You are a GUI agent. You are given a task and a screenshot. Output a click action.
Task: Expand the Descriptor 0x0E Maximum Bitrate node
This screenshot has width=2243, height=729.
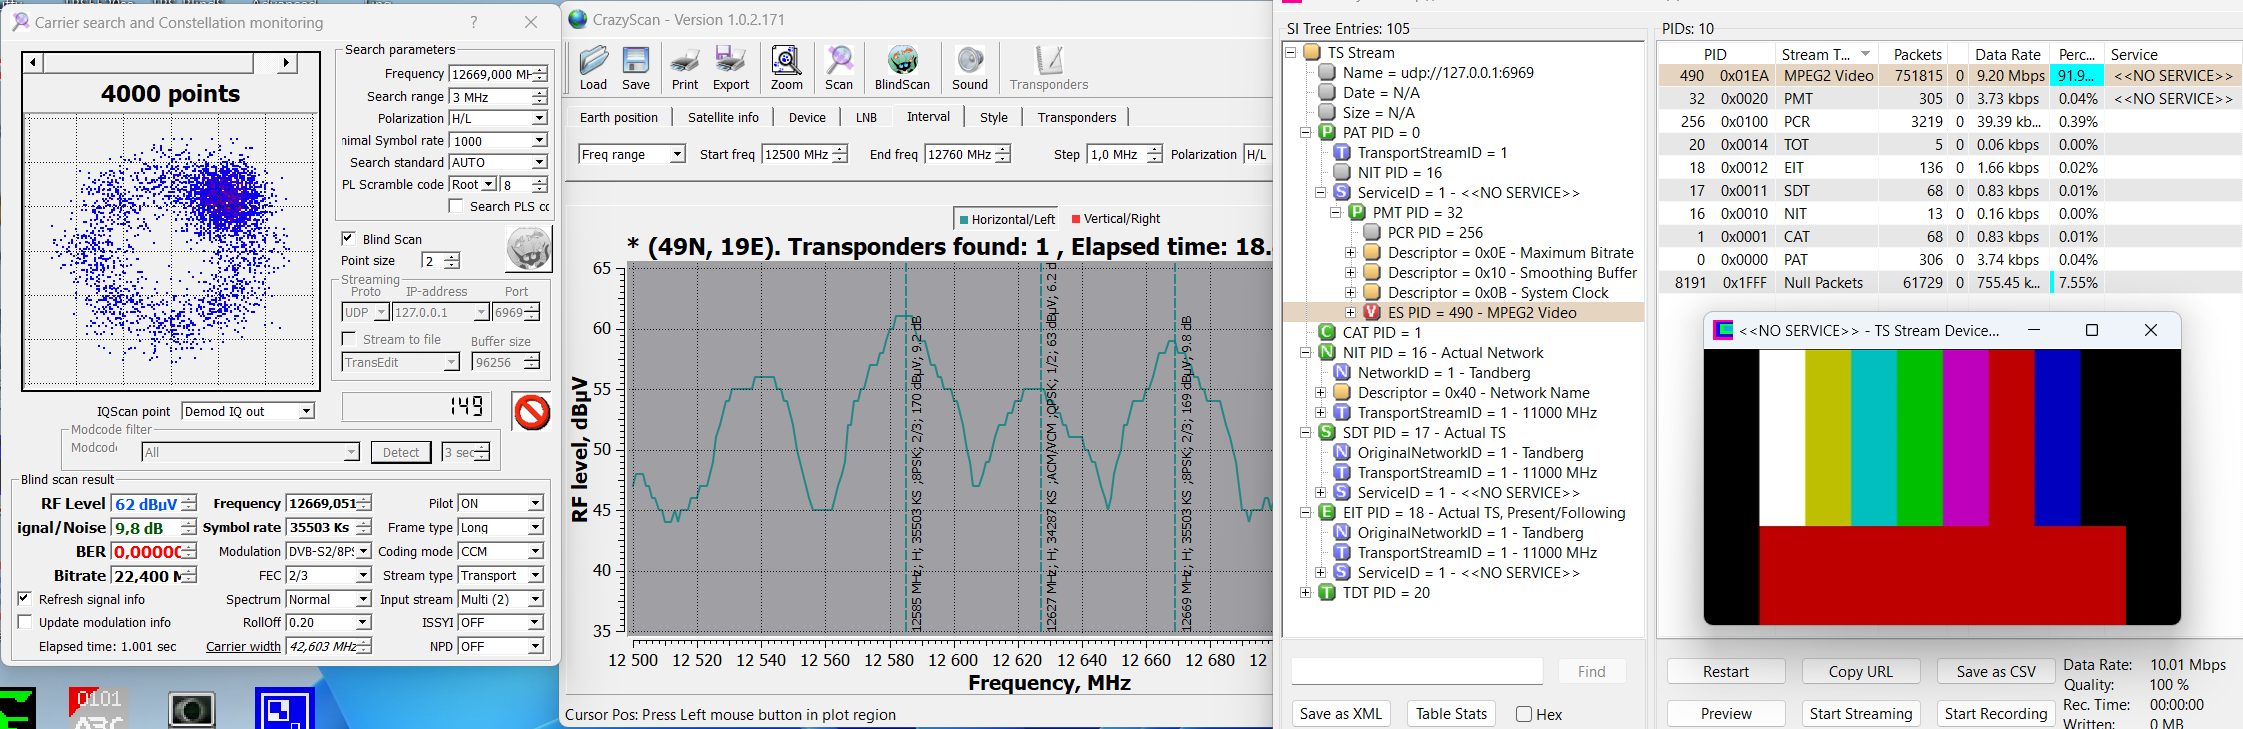click(1350, 252)
